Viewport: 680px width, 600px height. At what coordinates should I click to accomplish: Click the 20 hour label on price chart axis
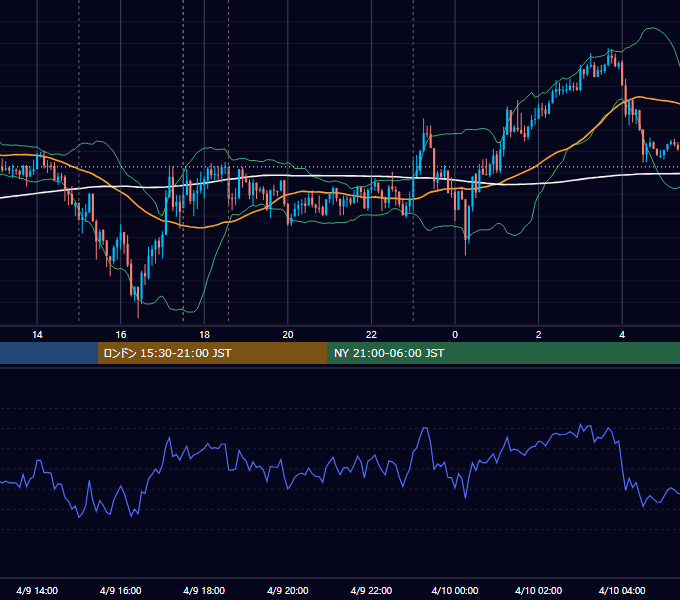[288, 335]
